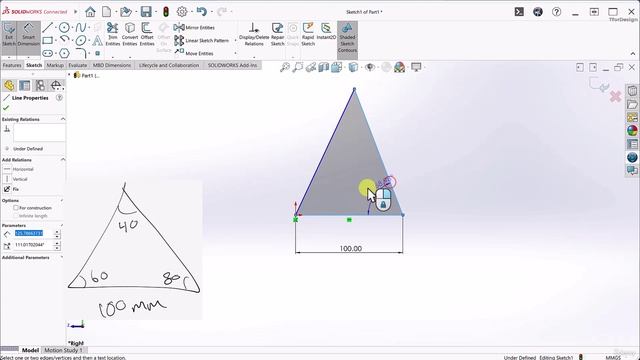Click the Instant2D tool
The height and width of the screenshot is (360, 640).
[326, 31]
